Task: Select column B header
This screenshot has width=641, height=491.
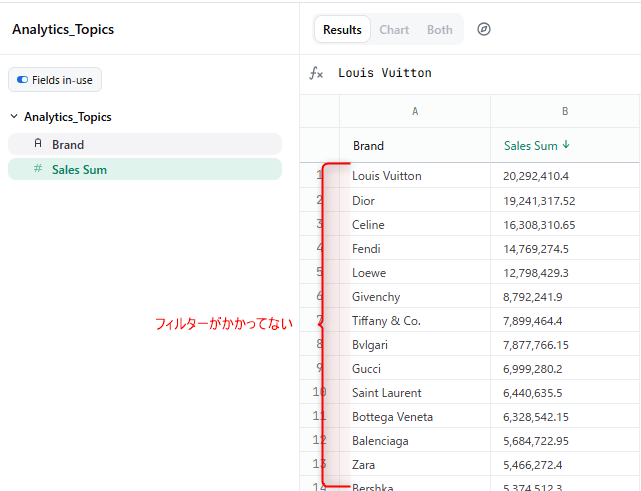Action: click(565, 111)
